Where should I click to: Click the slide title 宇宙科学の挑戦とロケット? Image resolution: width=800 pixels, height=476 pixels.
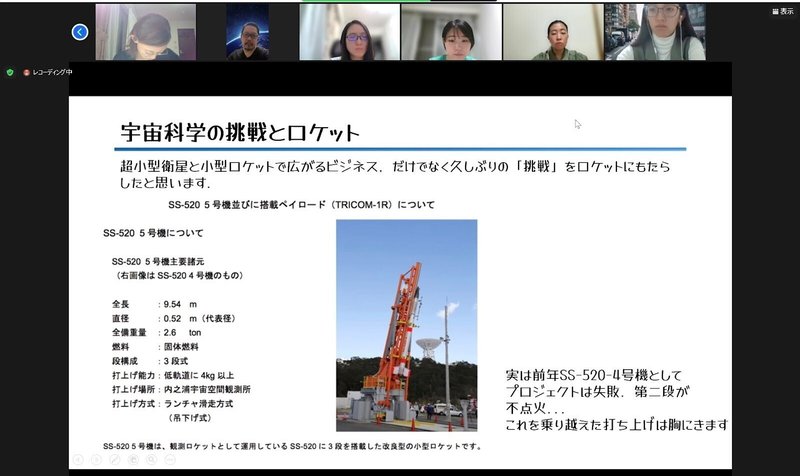click(240, 133)
